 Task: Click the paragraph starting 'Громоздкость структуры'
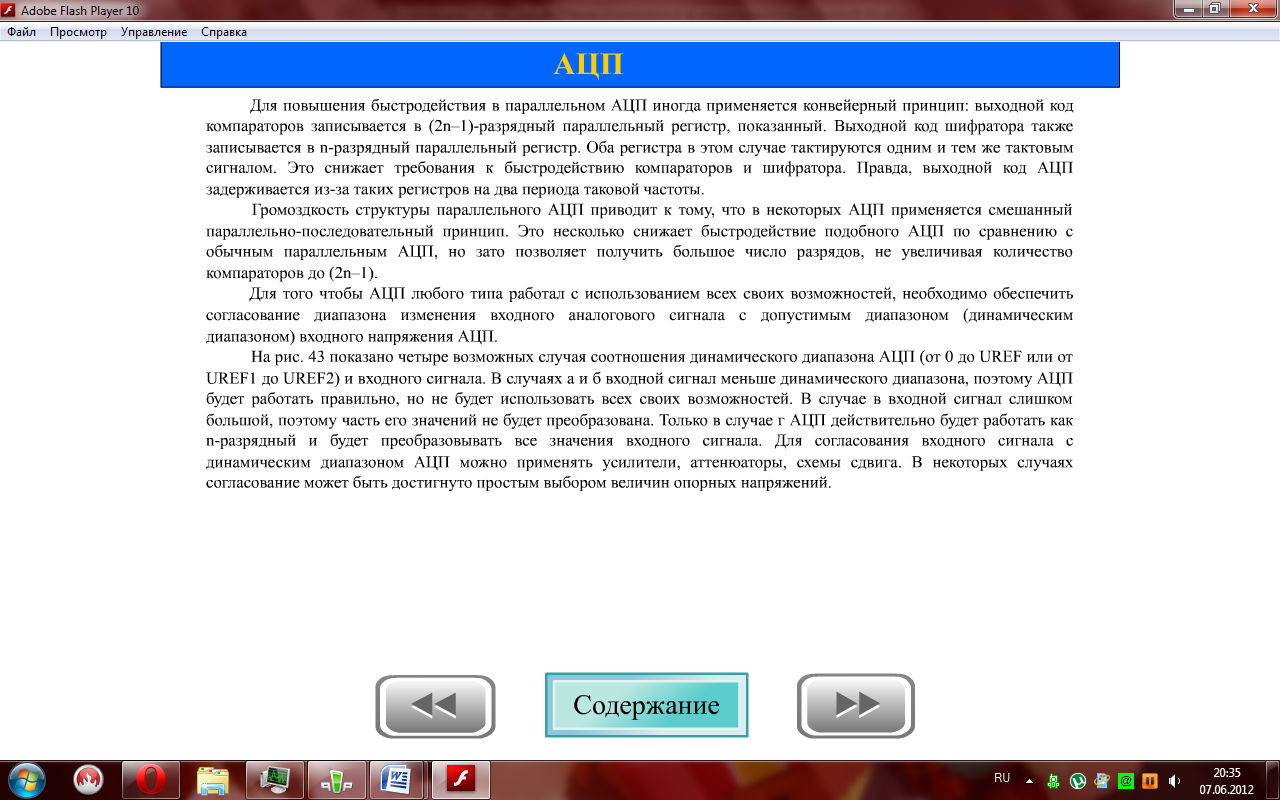click(640, 241)
